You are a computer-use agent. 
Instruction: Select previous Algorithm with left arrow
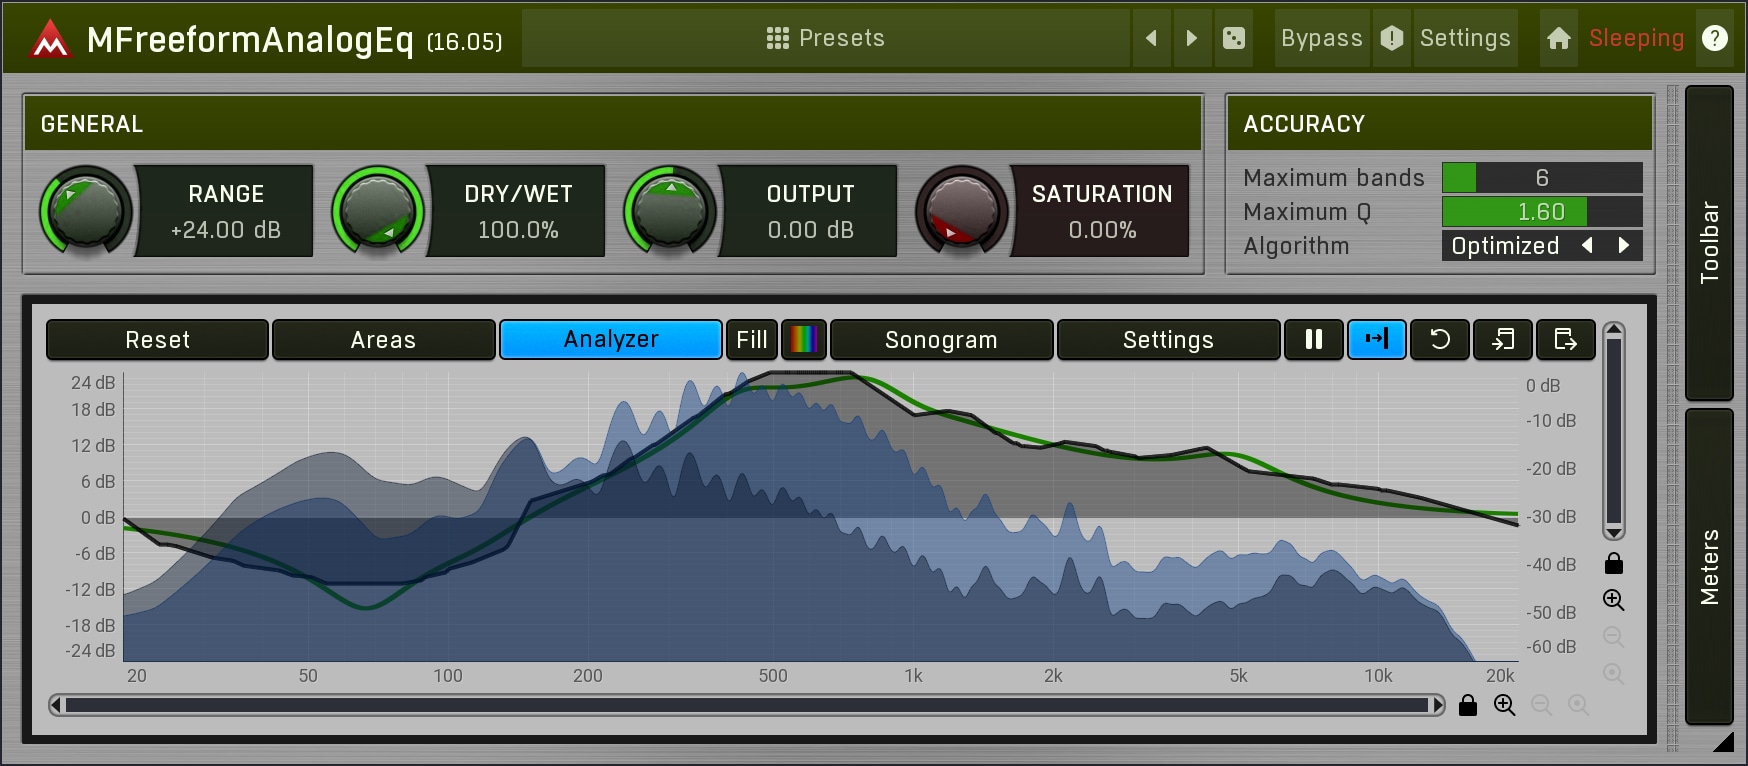point(1587,246)
